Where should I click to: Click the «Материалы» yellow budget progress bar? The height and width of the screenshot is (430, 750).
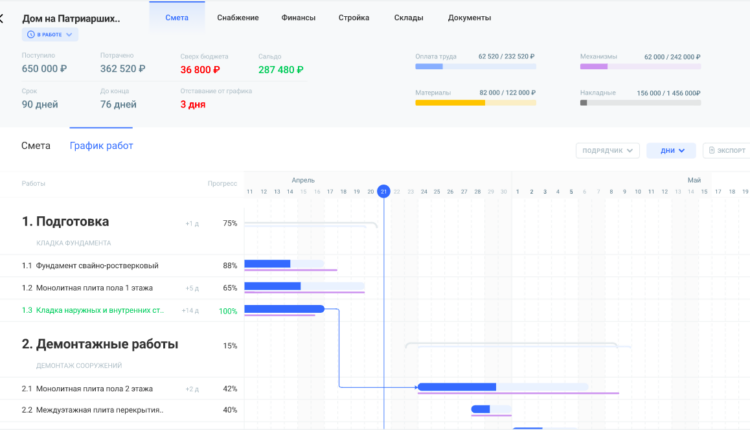coord(475,103)
